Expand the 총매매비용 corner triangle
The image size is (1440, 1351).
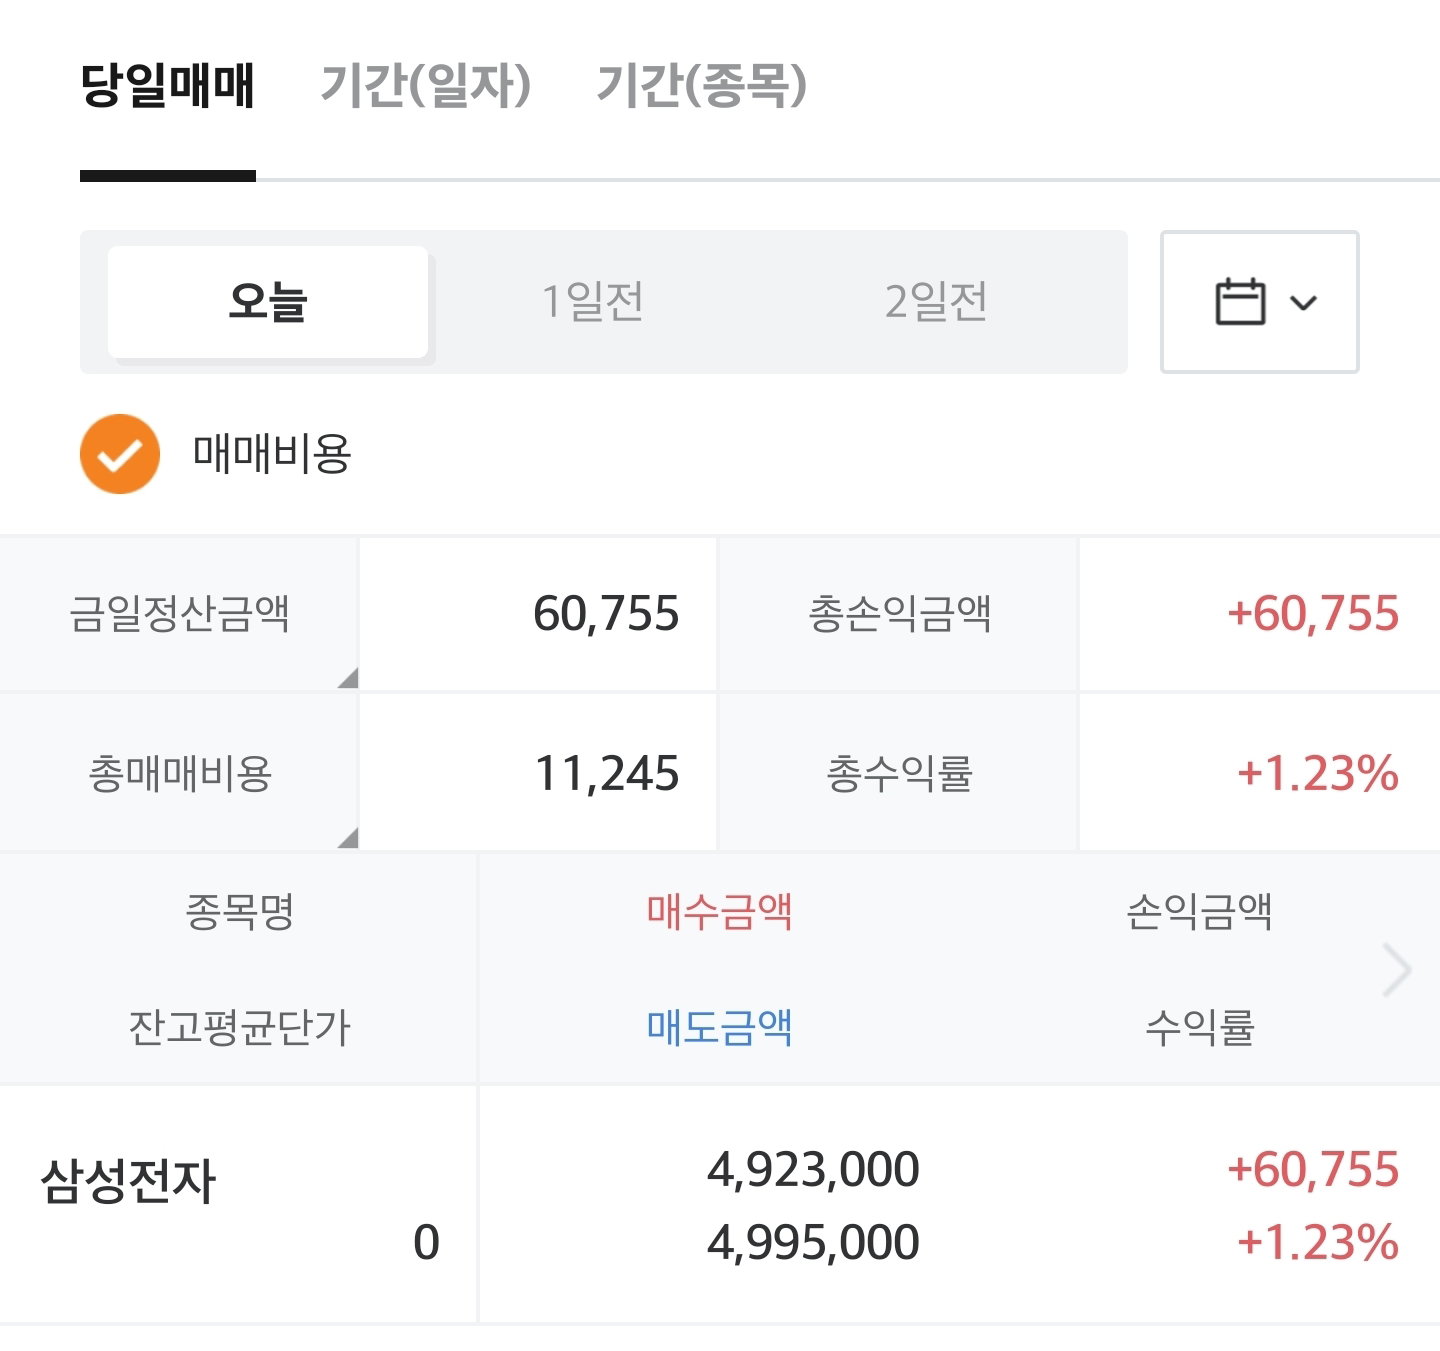tap(347, 837)
